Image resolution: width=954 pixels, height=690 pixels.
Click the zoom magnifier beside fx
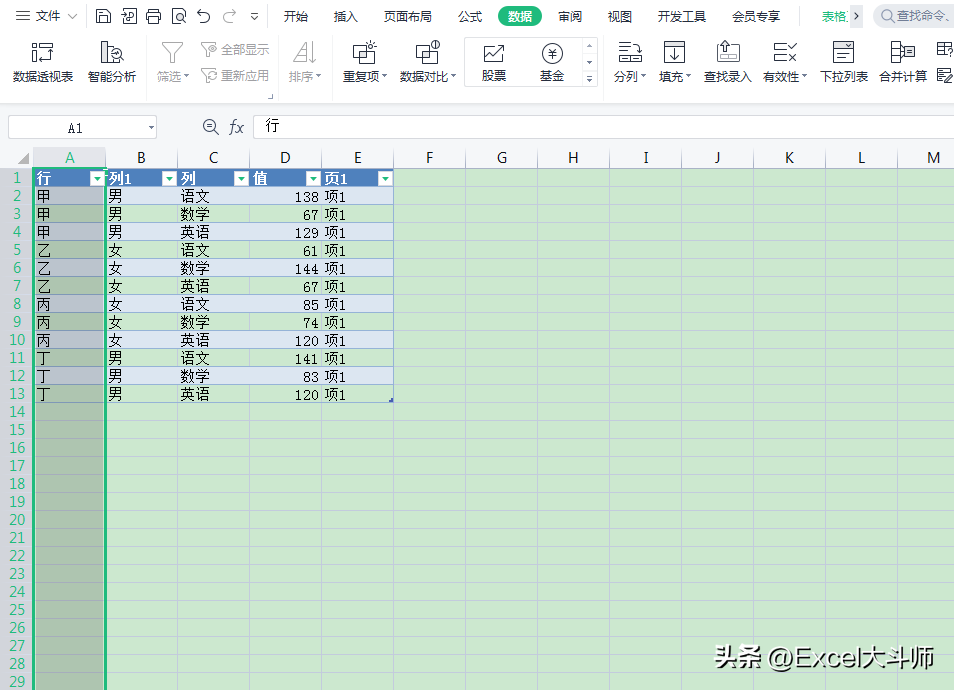coord(211,127)
